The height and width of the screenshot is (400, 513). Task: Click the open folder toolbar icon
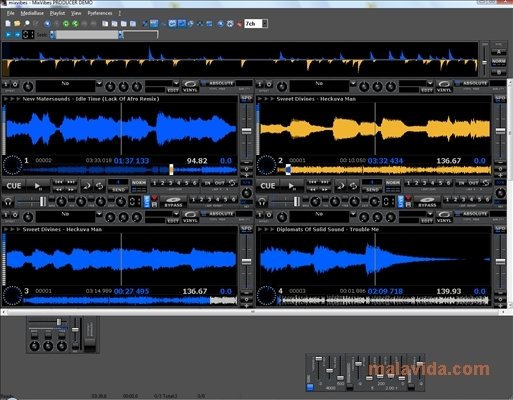tap(17, 23)
